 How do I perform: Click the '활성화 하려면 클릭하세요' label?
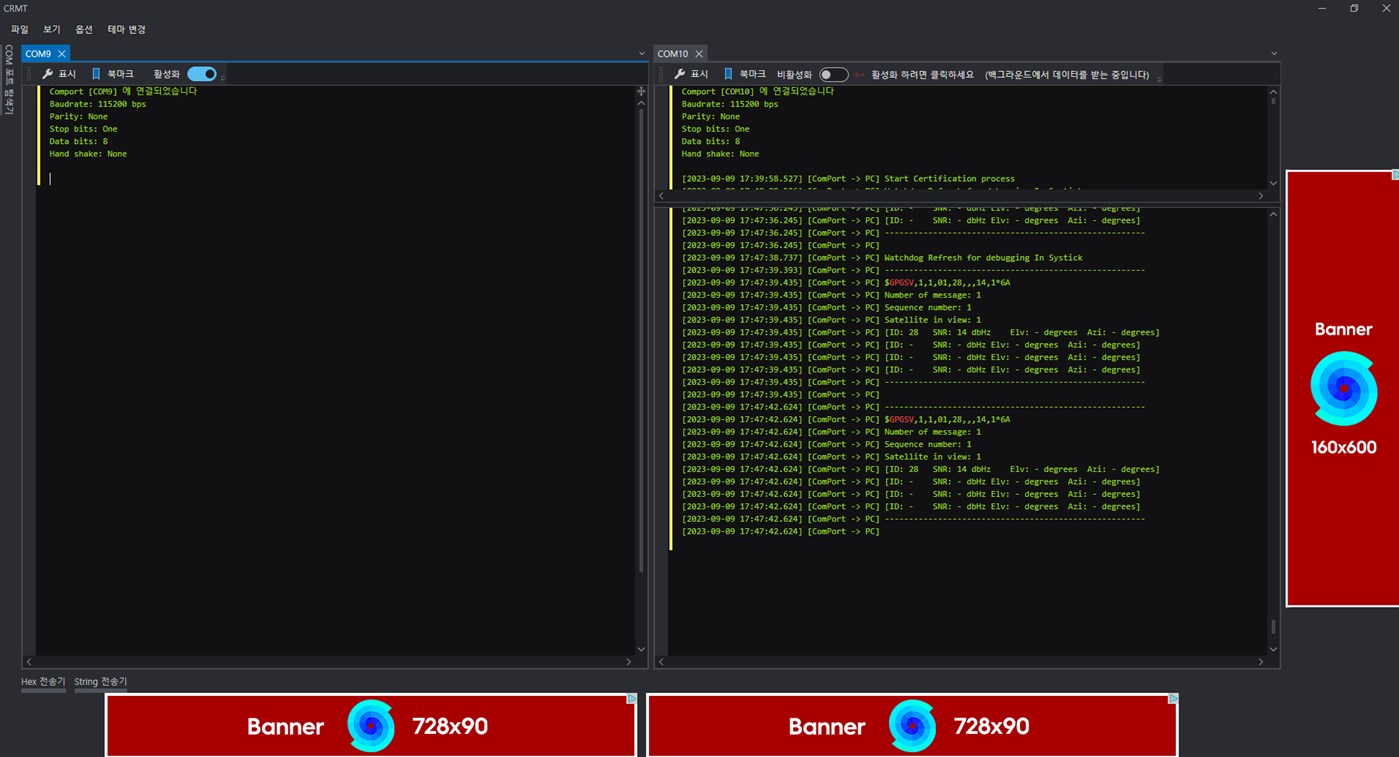coord(922,74)
